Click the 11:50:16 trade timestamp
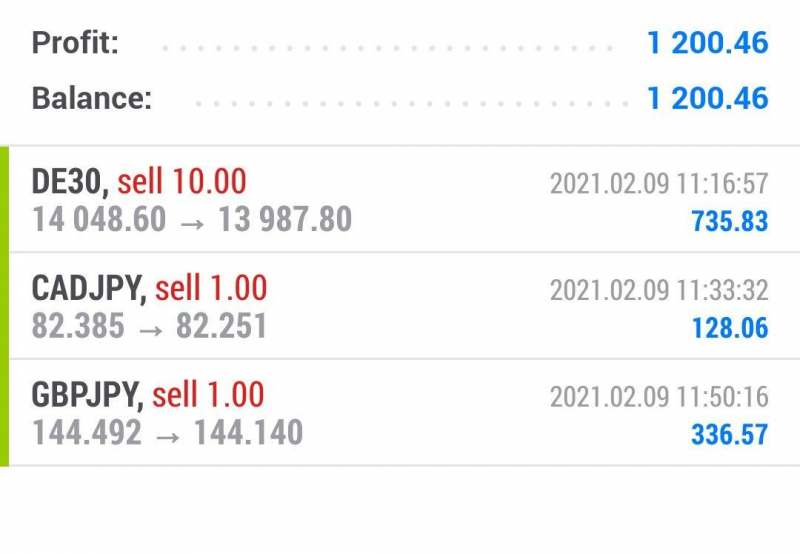800x554 pixels. pyautogui.click(x=659, y=397)
